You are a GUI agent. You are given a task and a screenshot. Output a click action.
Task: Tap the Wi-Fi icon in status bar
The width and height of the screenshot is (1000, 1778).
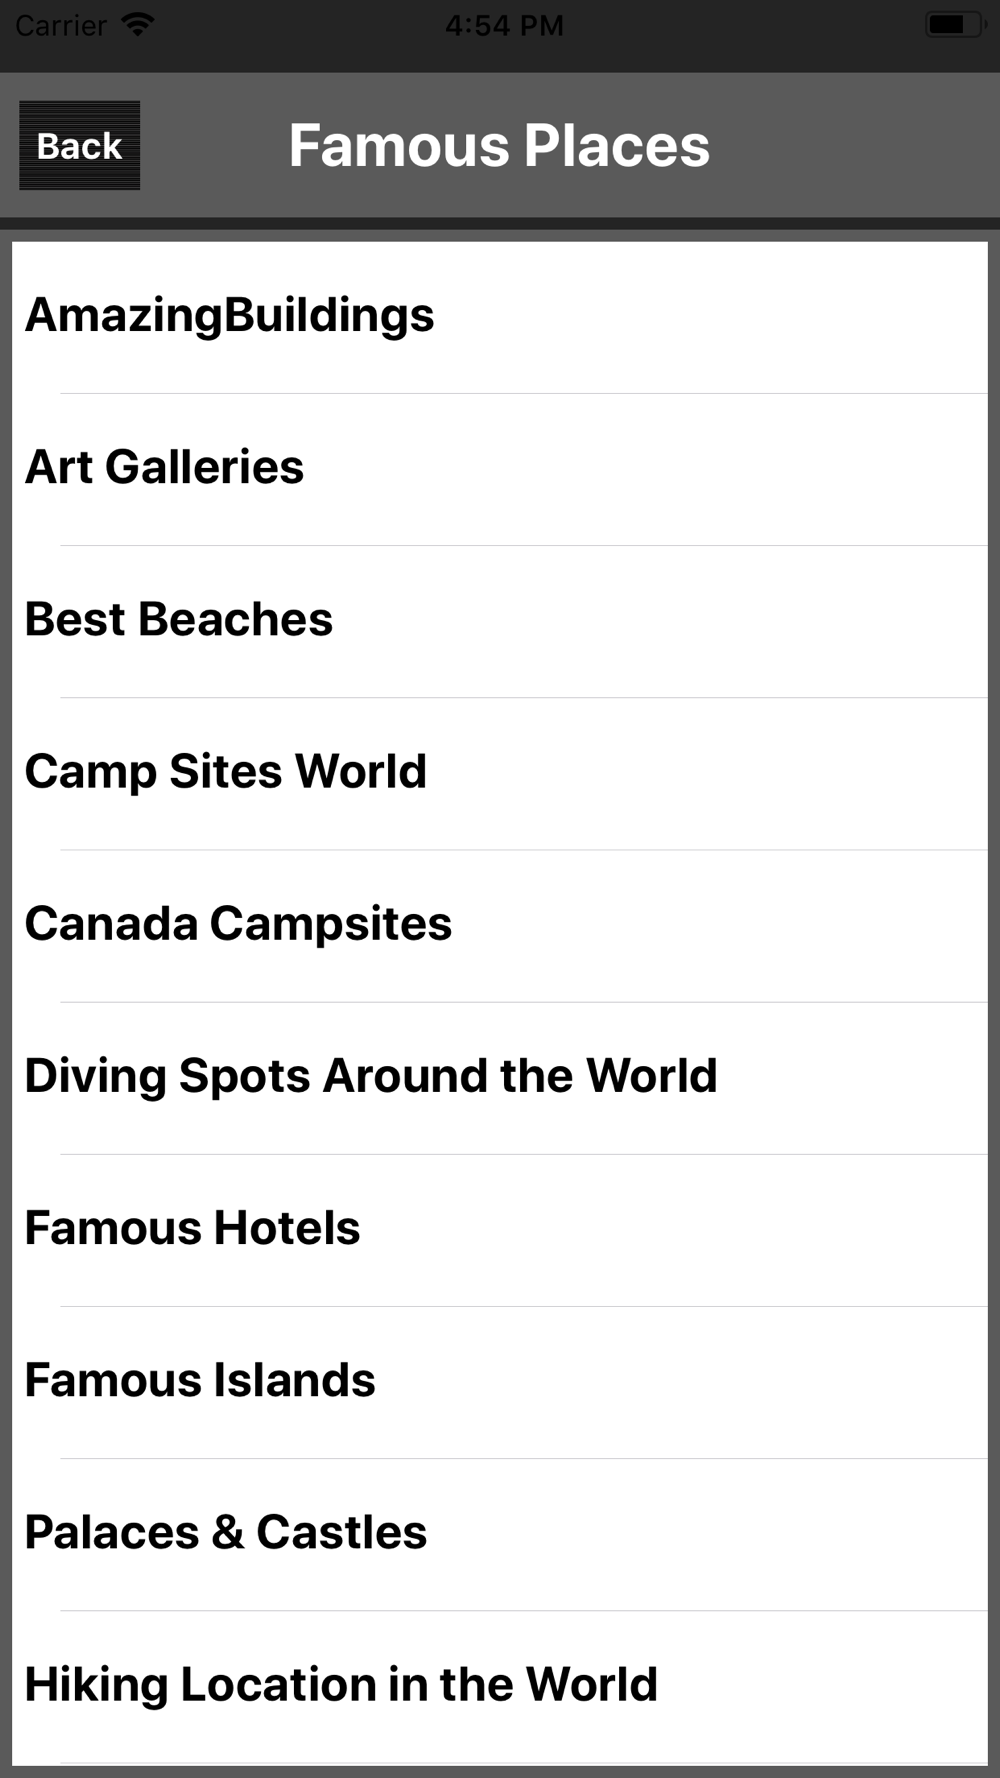137,25
